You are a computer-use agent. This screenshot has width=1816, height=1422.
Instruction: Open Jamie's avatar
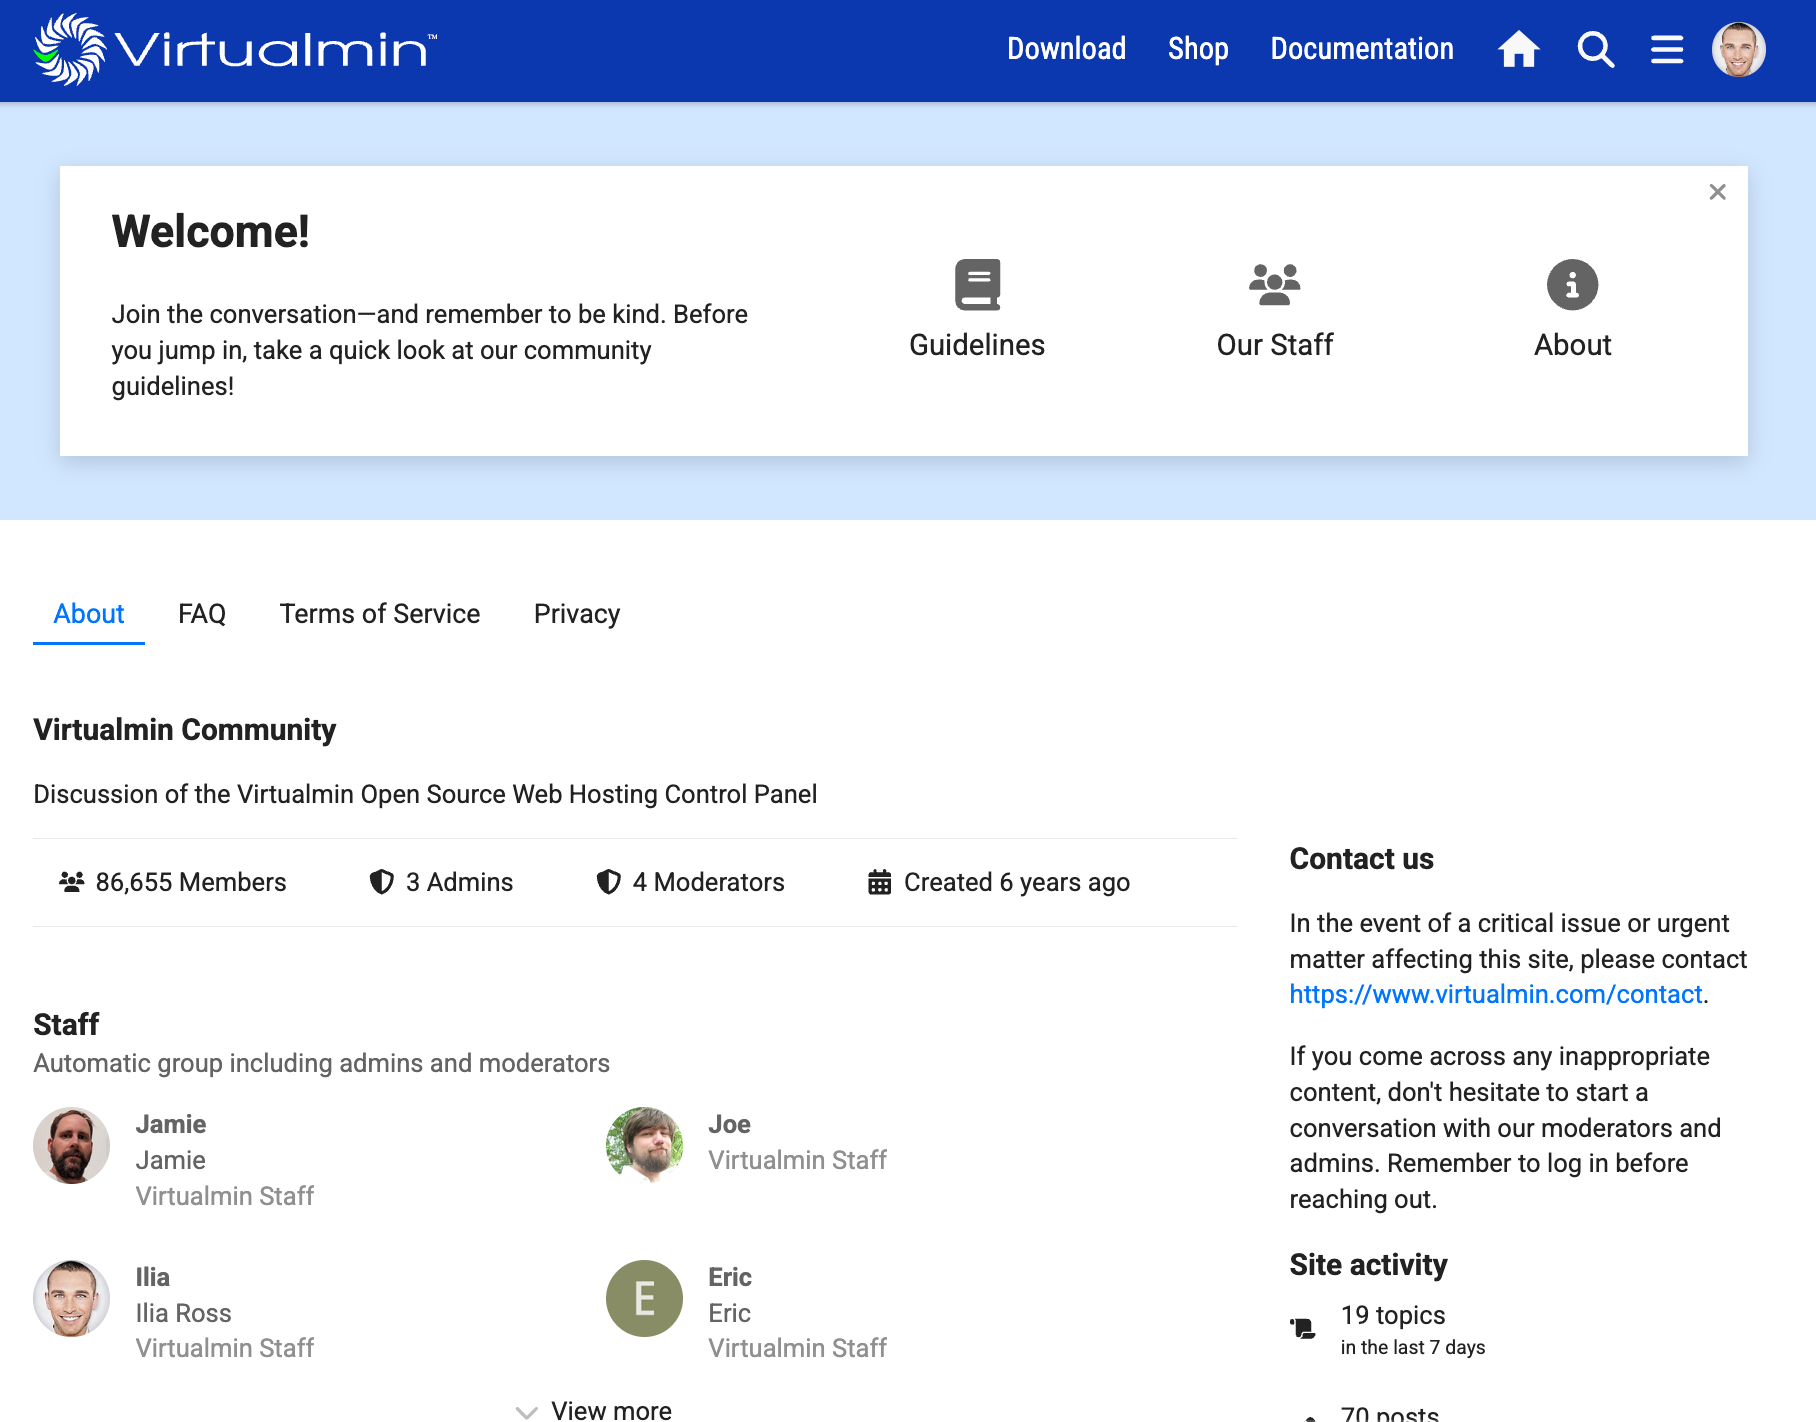pos(71,1145)
